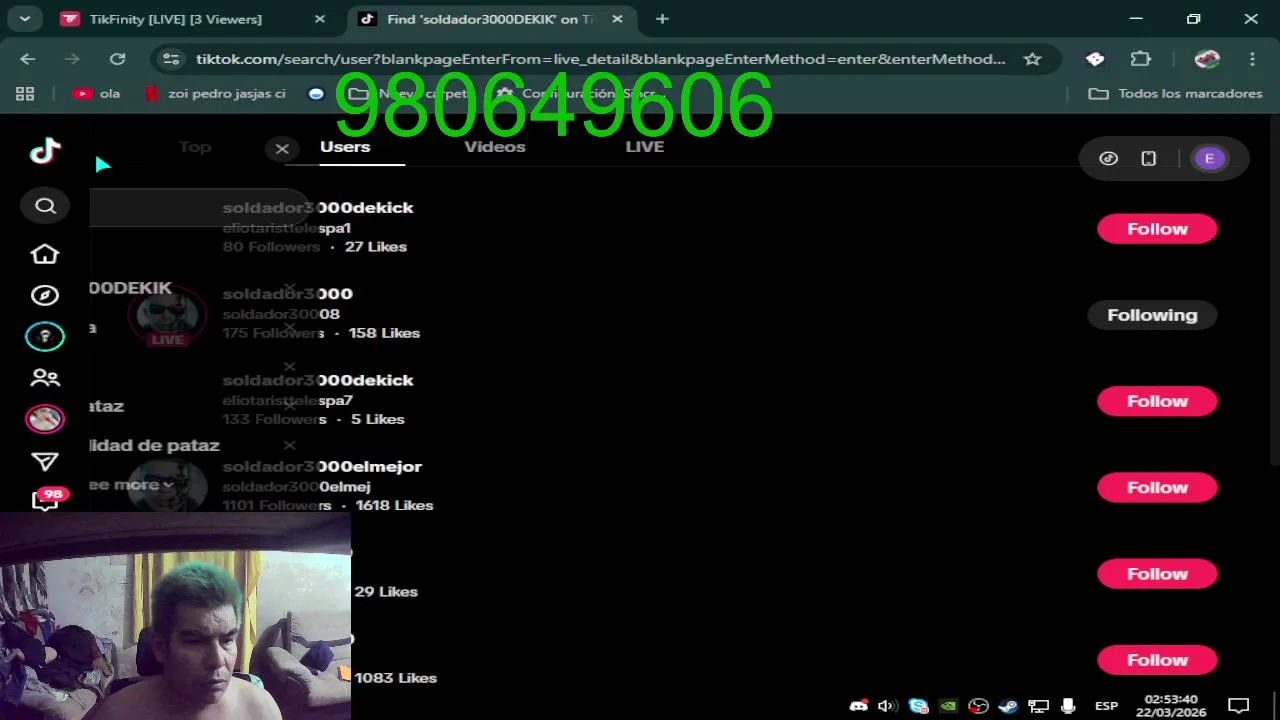Click the pink-ringed avatar in sidebar

coord(45,419)
